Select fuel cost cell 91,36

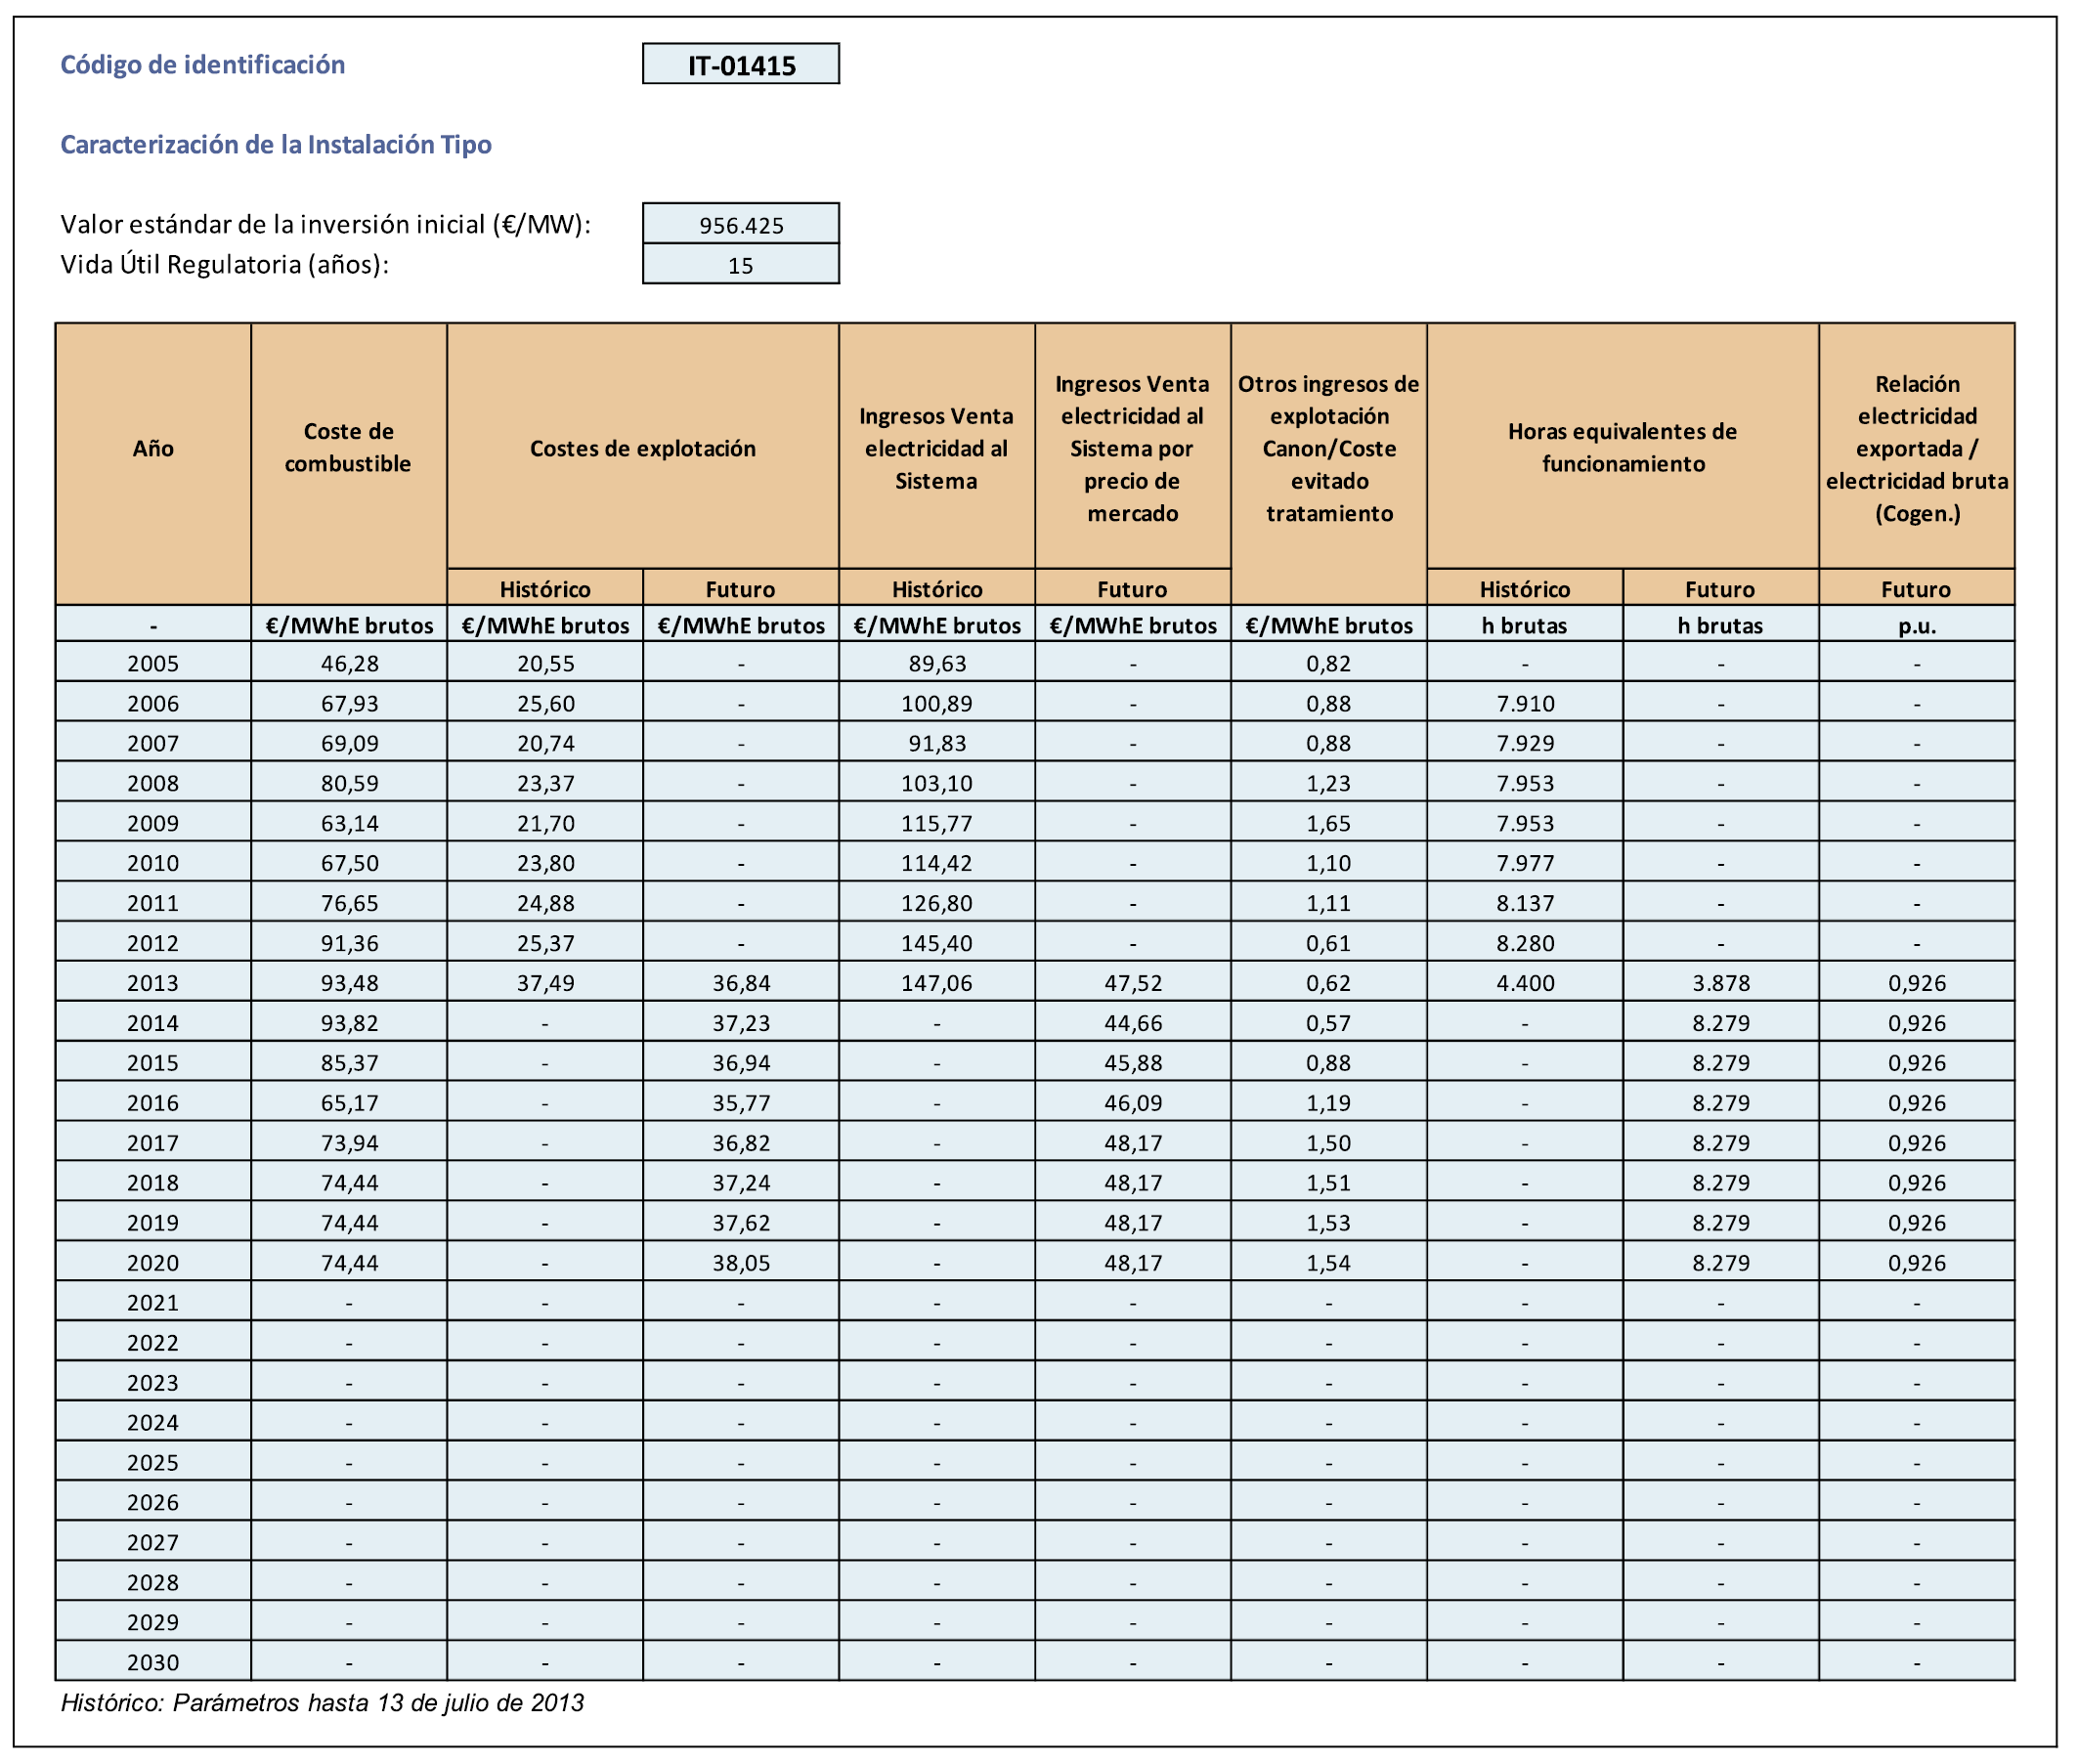pos(349,943)
